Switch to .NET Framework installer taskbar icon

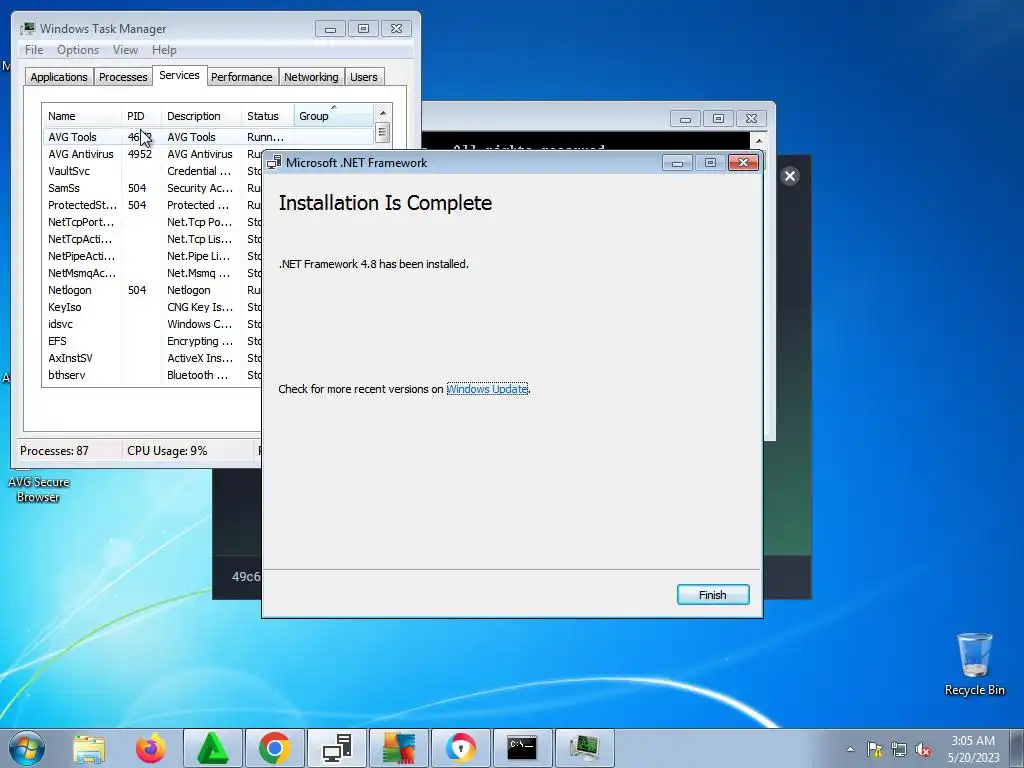pyautogui.click(x=336, y=748)
